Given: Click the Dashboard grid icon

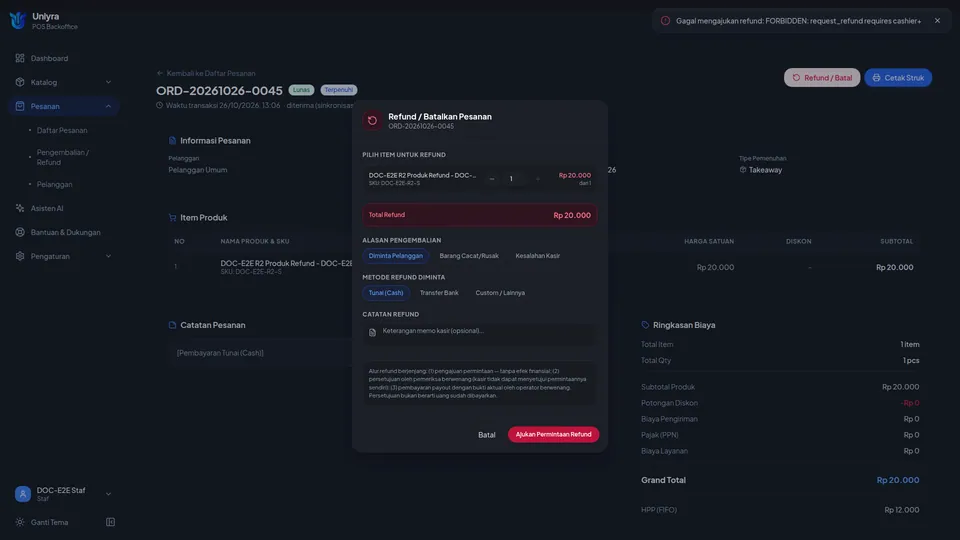Looking at the screenshot, I should (20, 58).
